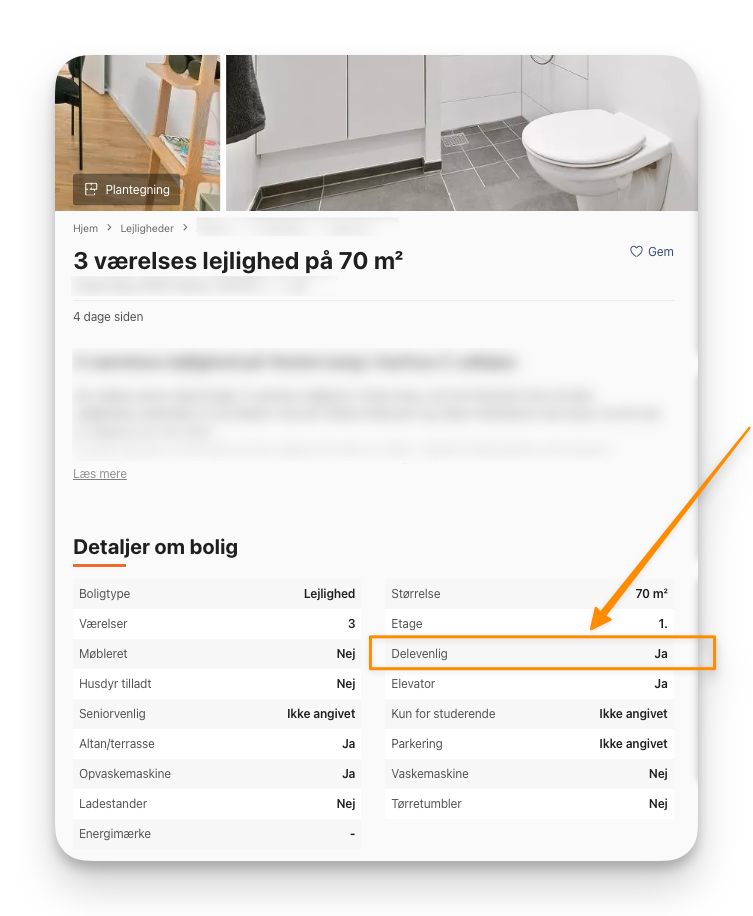Open the Plantegning button on photo
This screenshot has height=916, width=753.
click(x=126, y=189)
